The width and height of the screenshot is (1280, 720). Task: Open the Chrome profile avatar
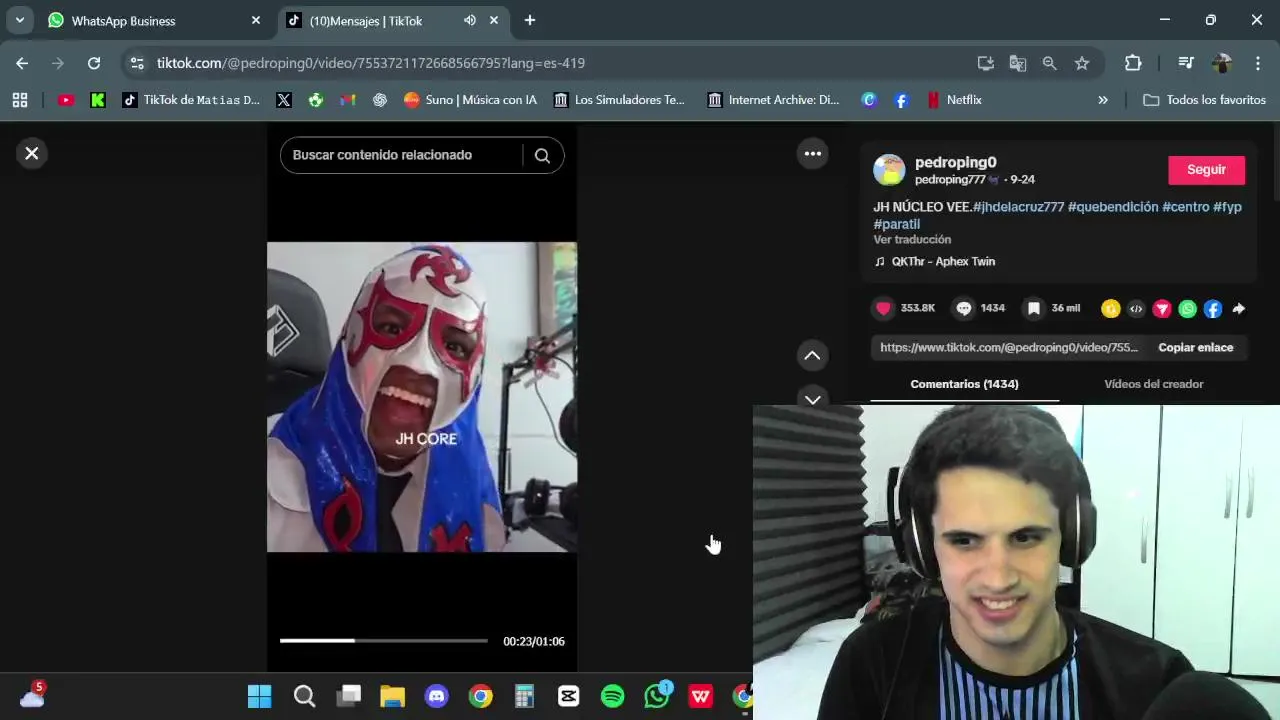[x=1222, y=63]
